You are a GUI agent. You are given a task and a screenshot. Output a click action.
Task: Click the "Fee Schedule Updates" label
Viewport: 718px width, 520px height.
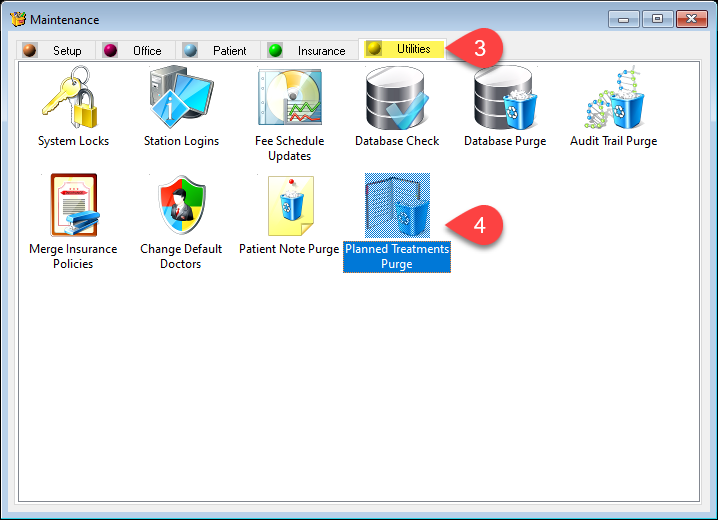click(x=289, y=148)
